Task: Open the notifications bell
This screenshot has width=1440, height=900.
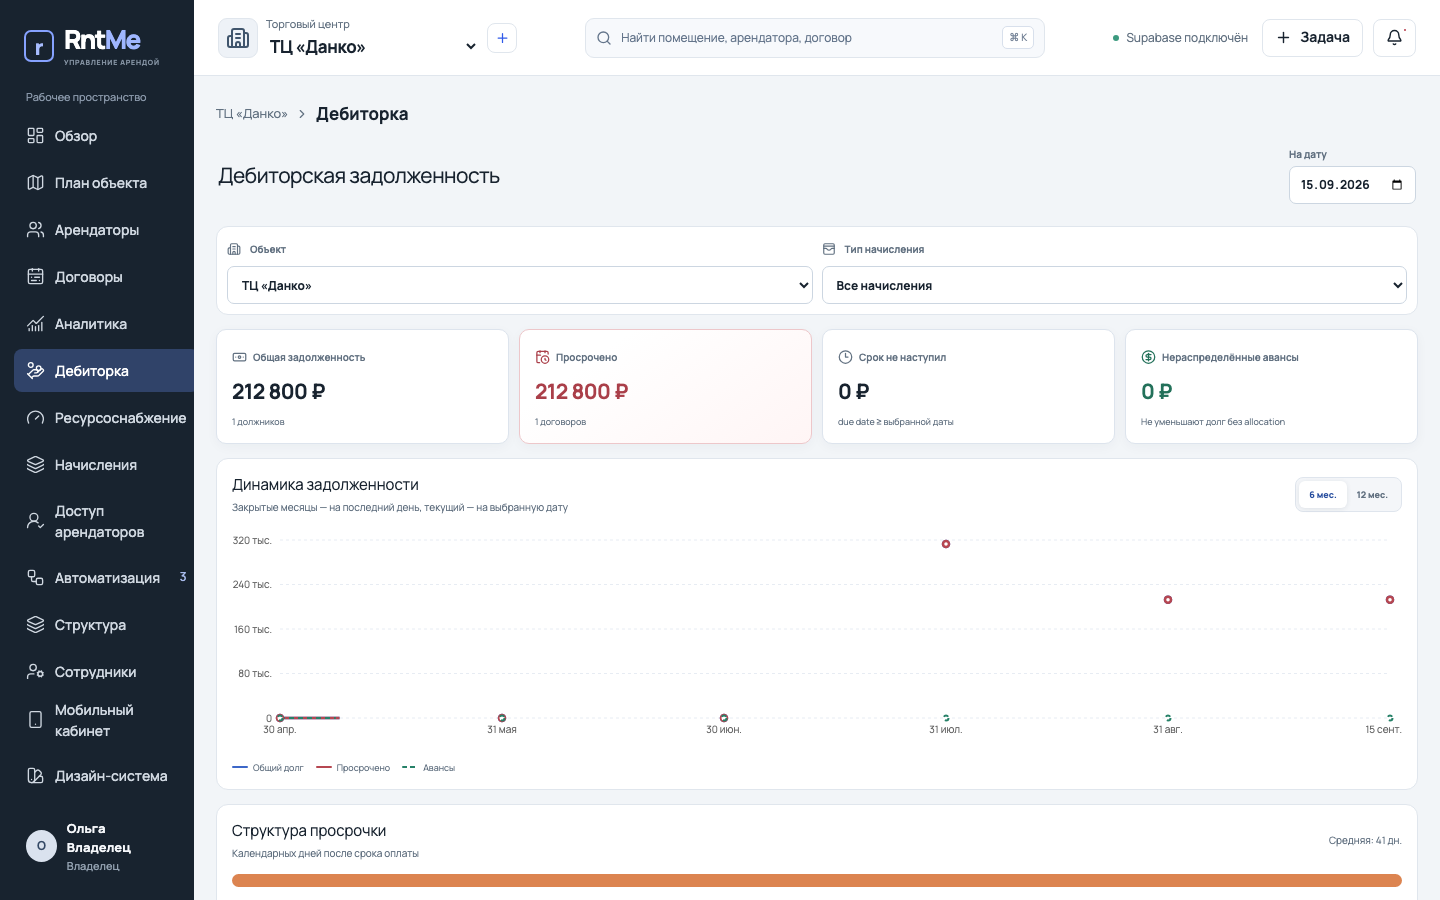Action: [x=1394, y=38]
